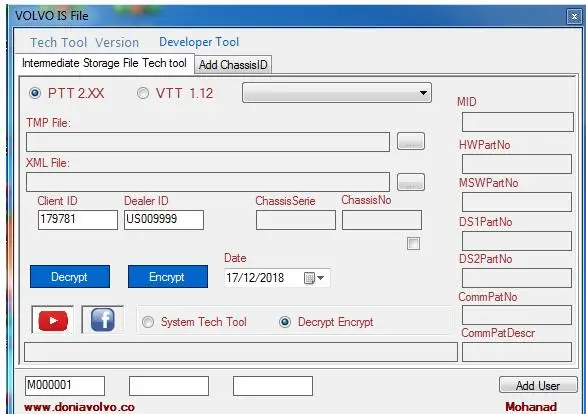
Task: Focus the MID input field
Action: click(518, 122)
